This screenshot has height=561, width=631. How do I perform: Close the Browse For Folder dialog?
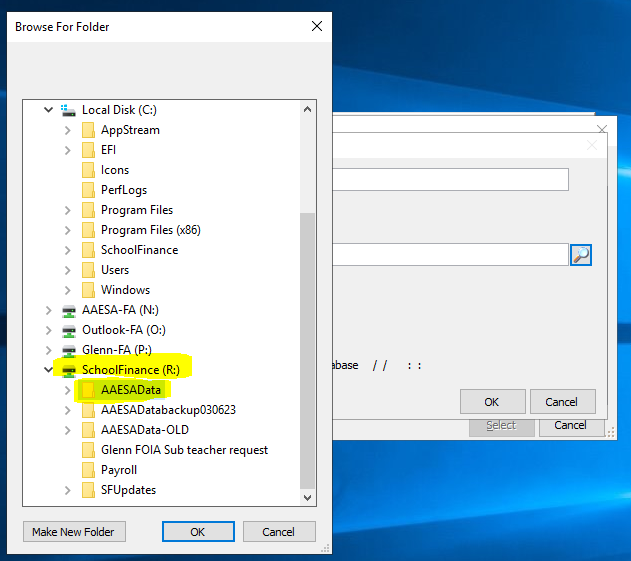point(317,26)
